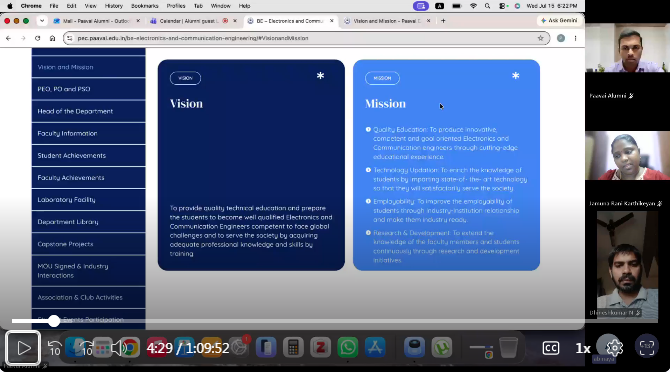Open Spotlight search in menu bar
Screen dimensions: 670x372
pos(488,6)
